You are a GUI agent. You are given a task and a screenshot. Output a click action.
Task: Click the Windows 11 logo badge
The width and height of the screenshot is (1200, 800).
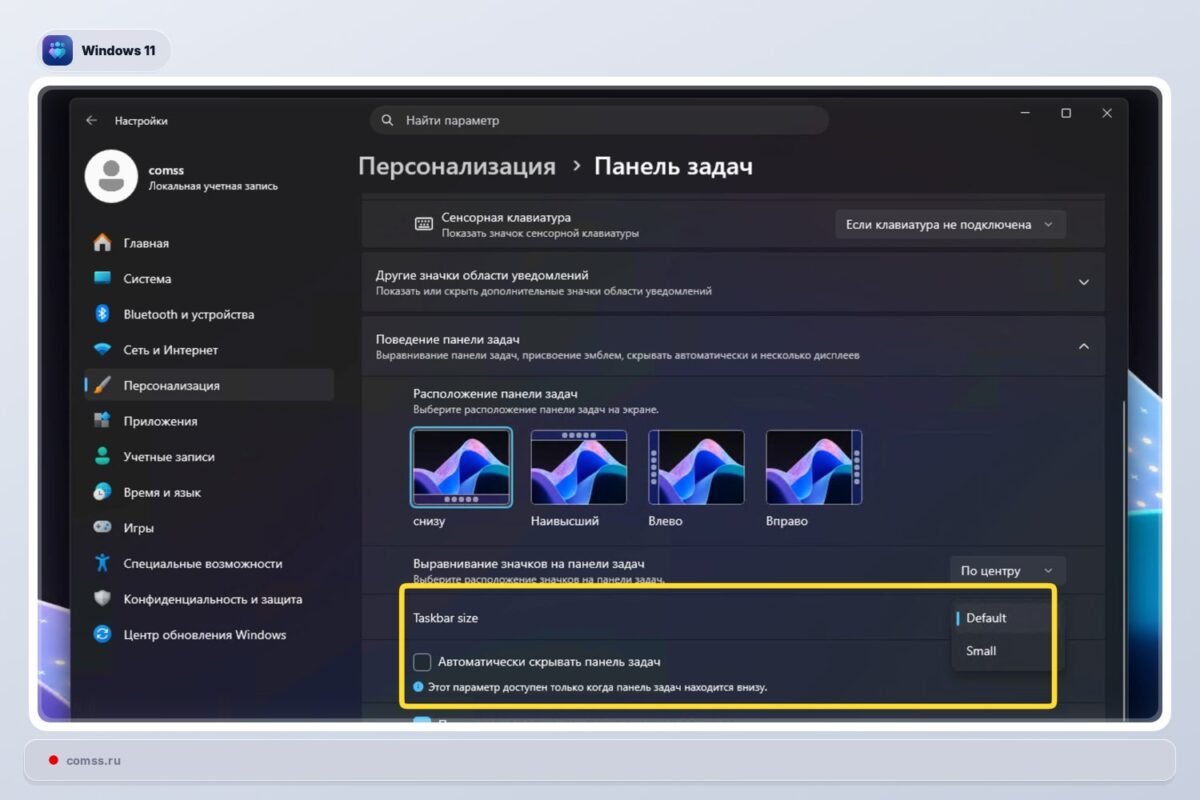coord(57,50)
